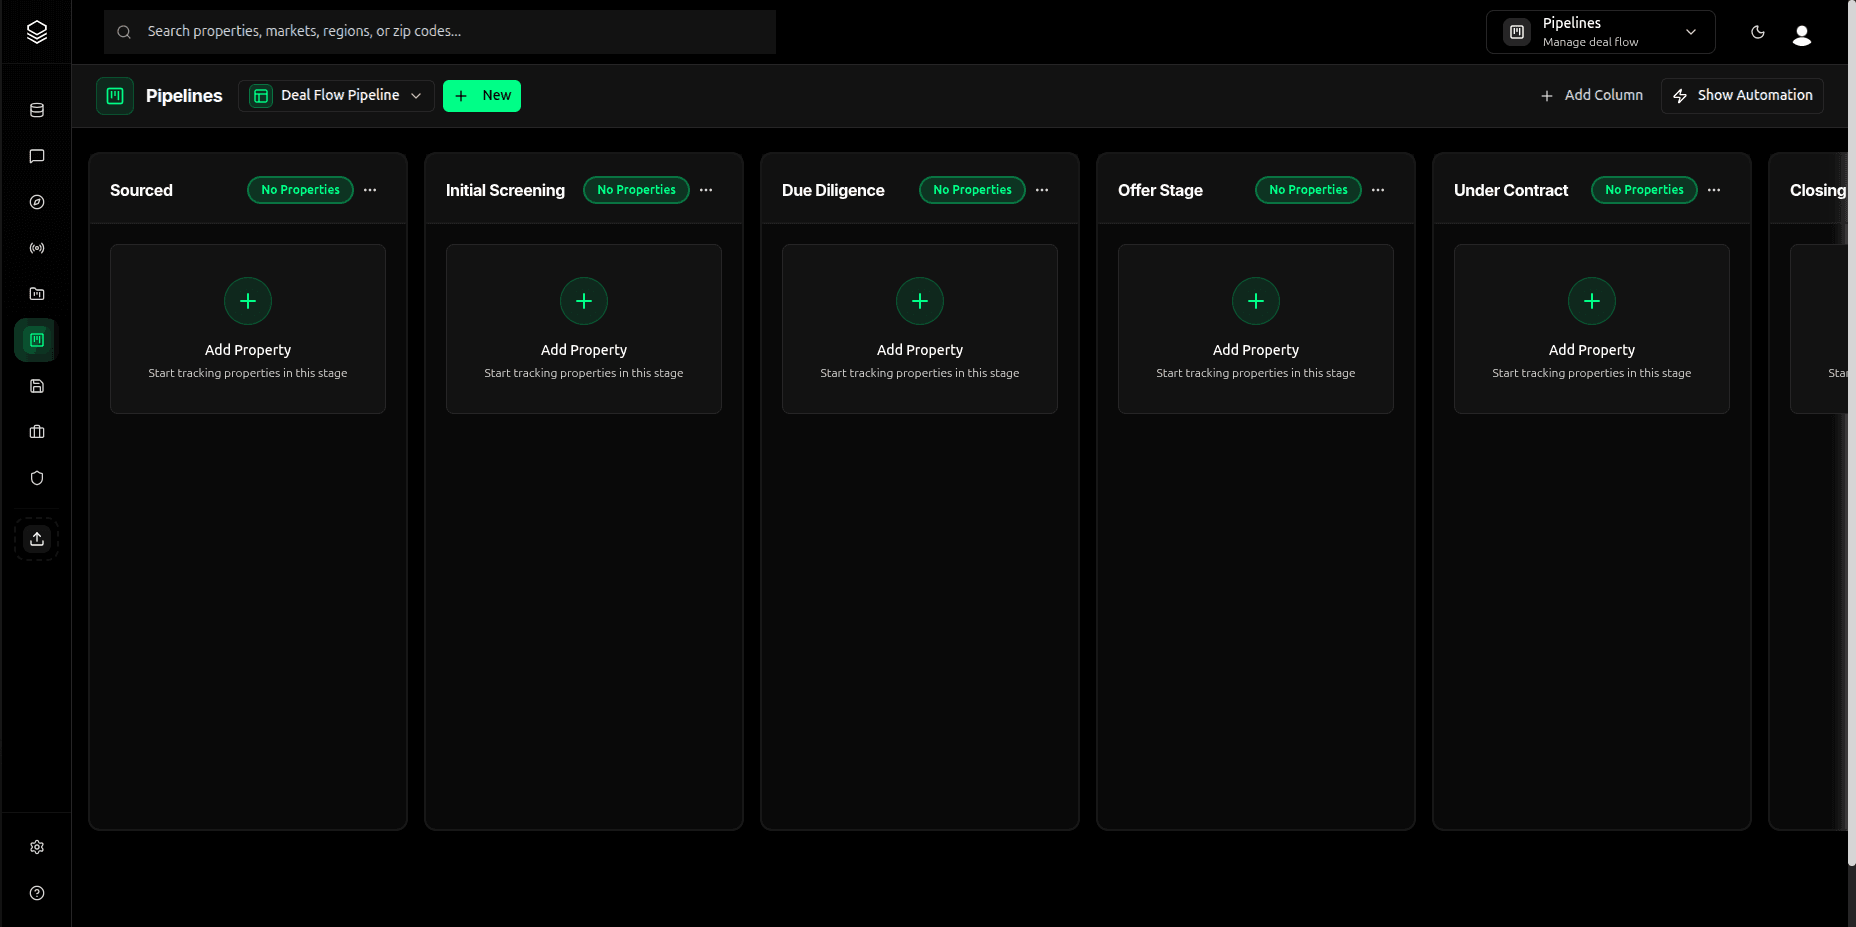Screen dimensions: 1856x927
Task: Click Add Property text in Due Diligence
Action: [x=920, y=350]
